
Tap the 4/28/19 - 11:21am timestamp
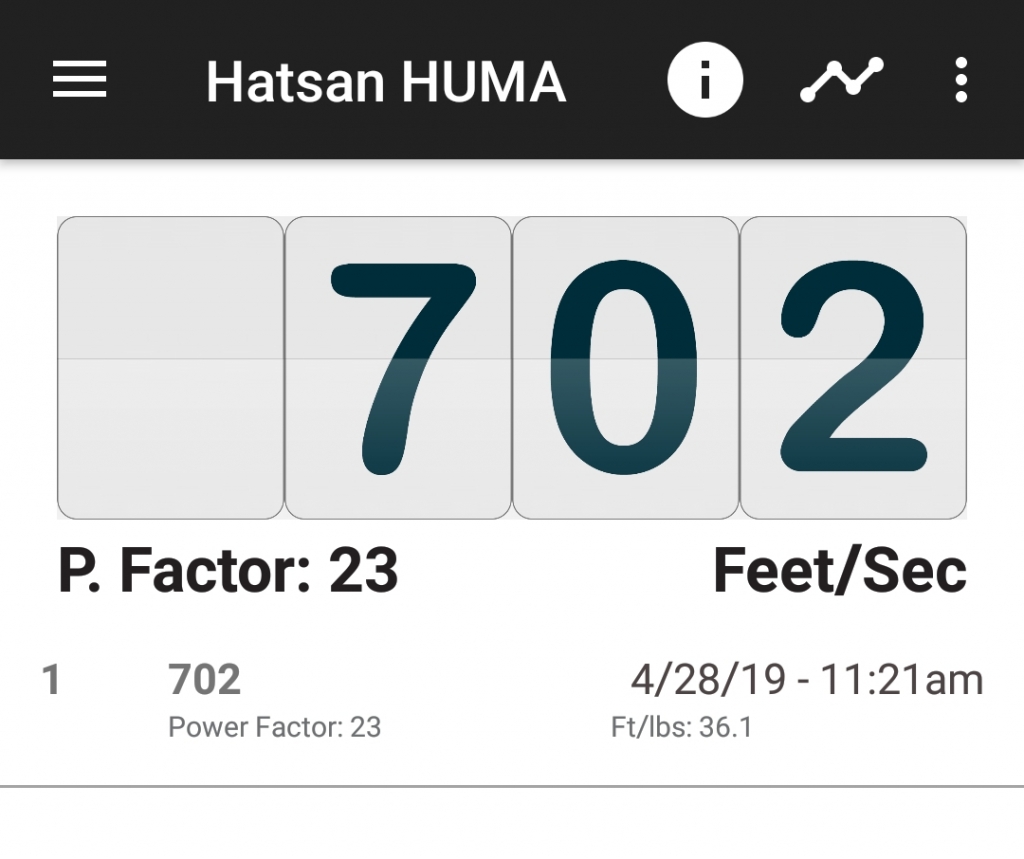point(807,679)
